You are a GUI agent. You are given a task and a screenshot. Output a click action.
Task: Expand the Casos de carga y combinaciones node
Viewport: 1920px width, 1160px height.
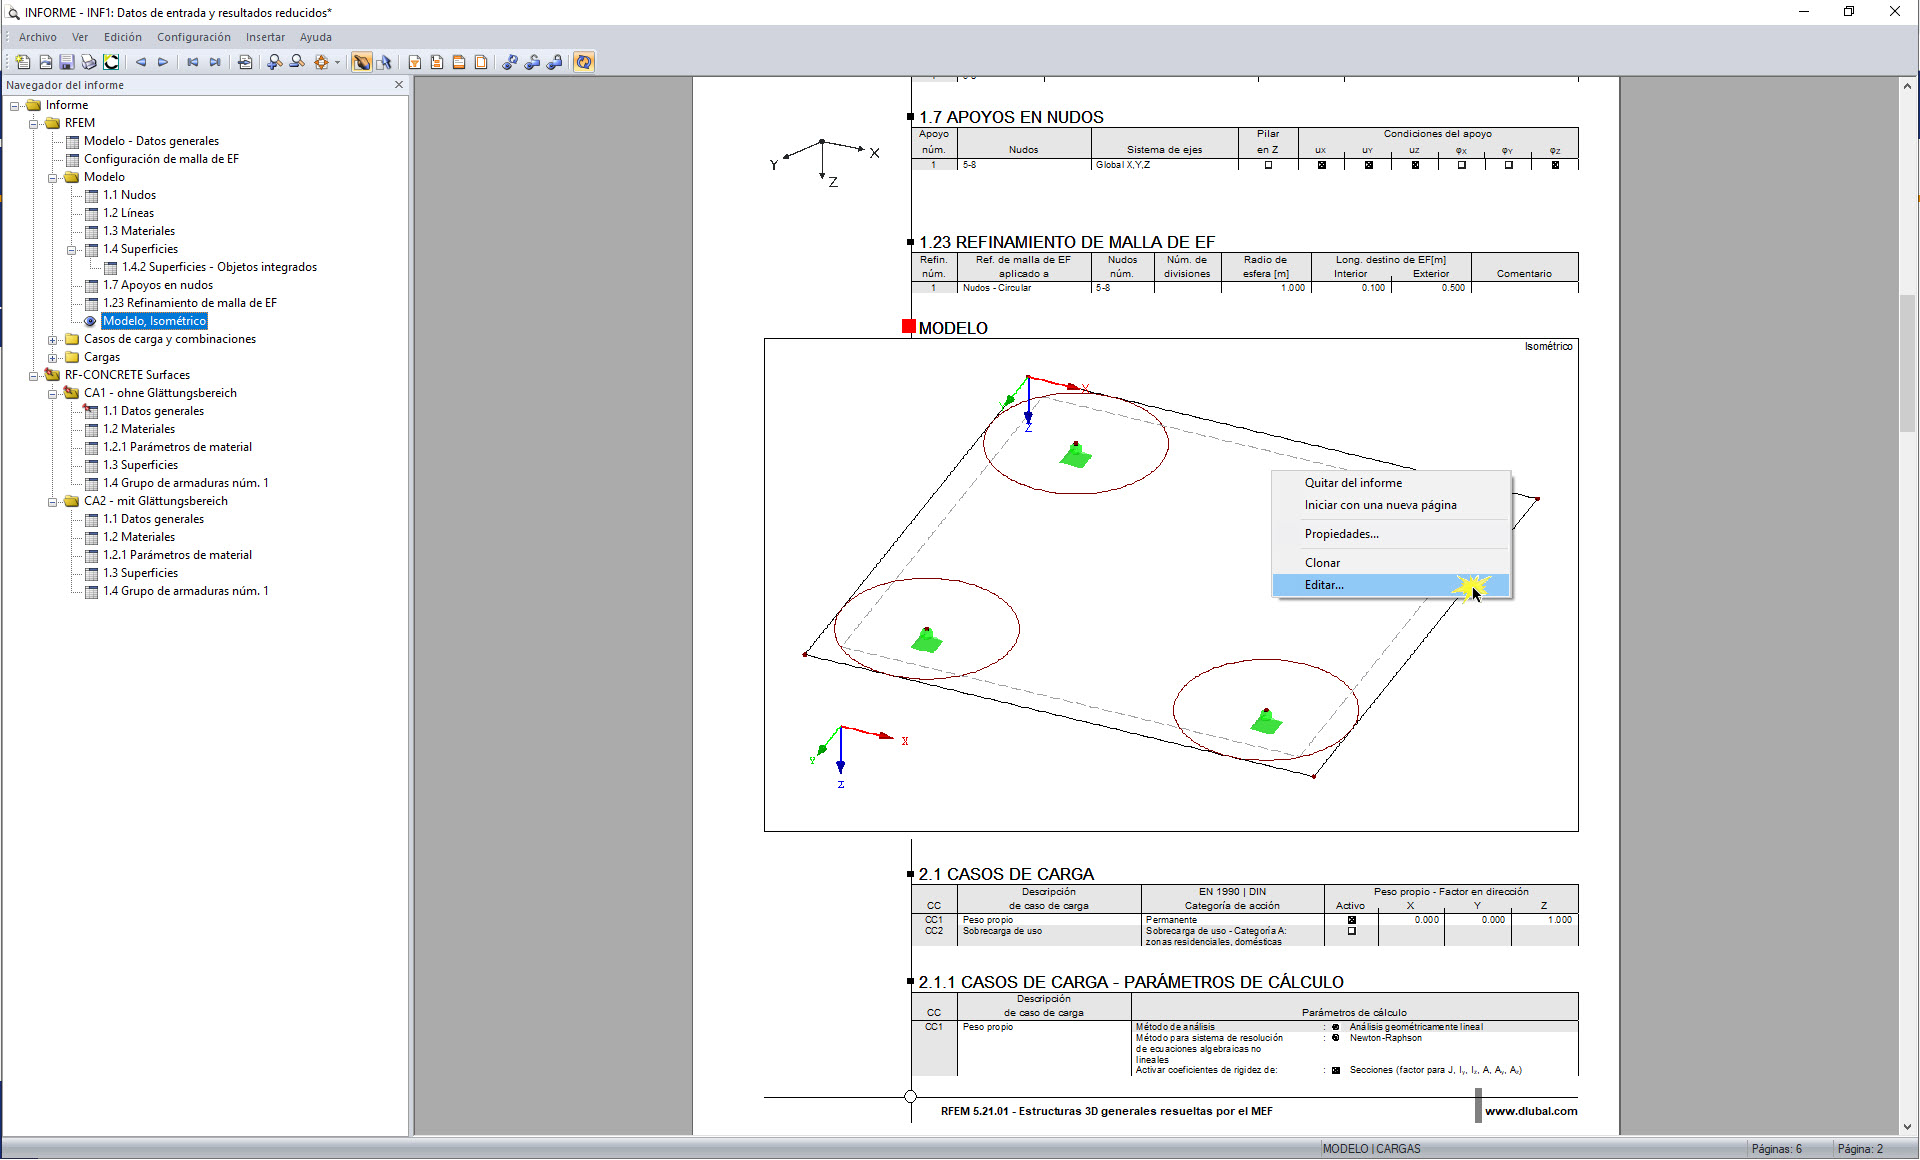(53, 340)
